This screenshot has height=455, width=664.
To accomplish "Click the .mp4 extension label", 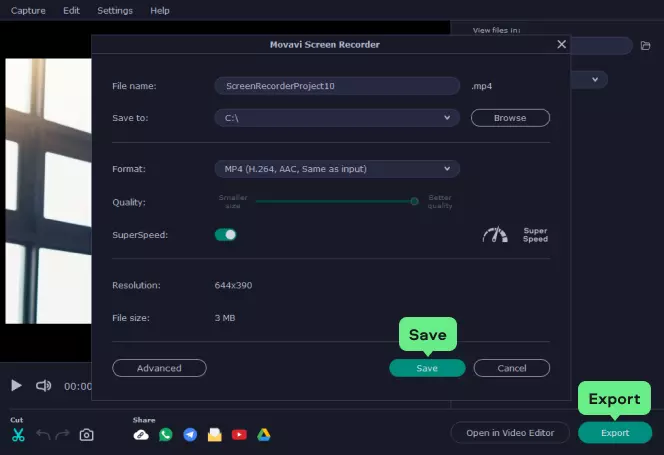I will (482, 86).
